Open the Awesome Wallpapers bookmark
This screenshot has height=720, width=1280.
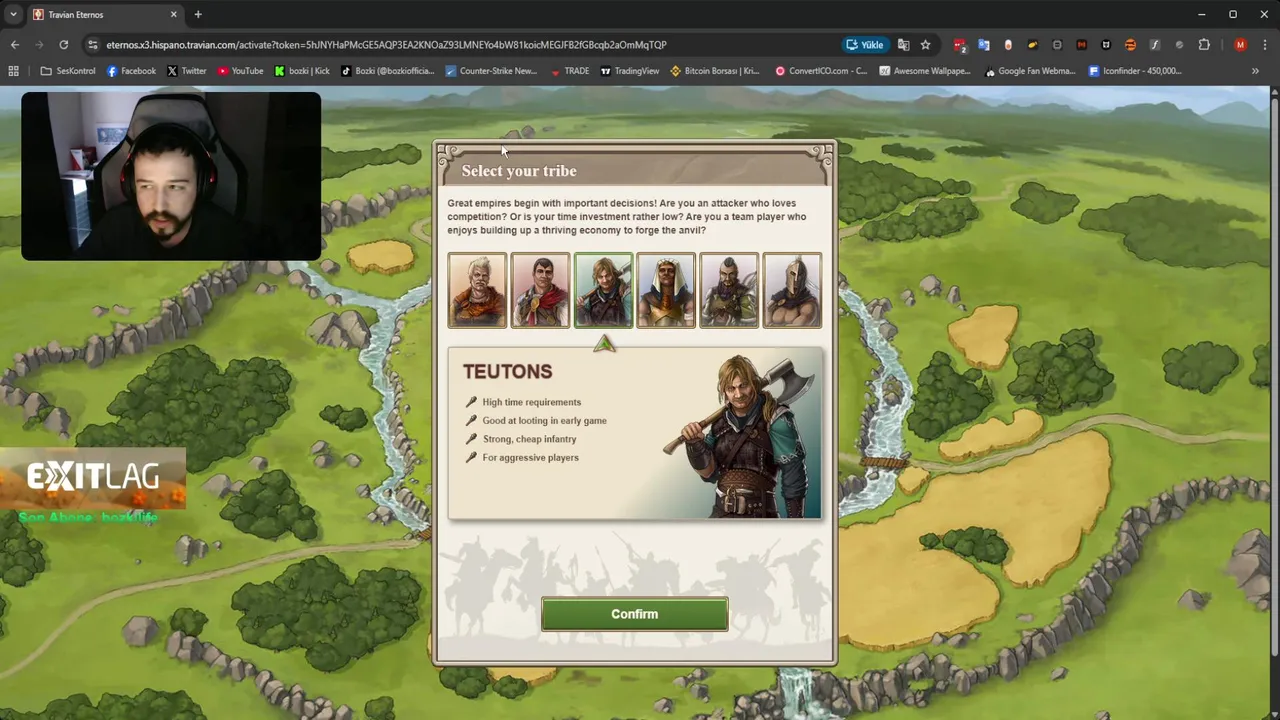pos(925,71)
